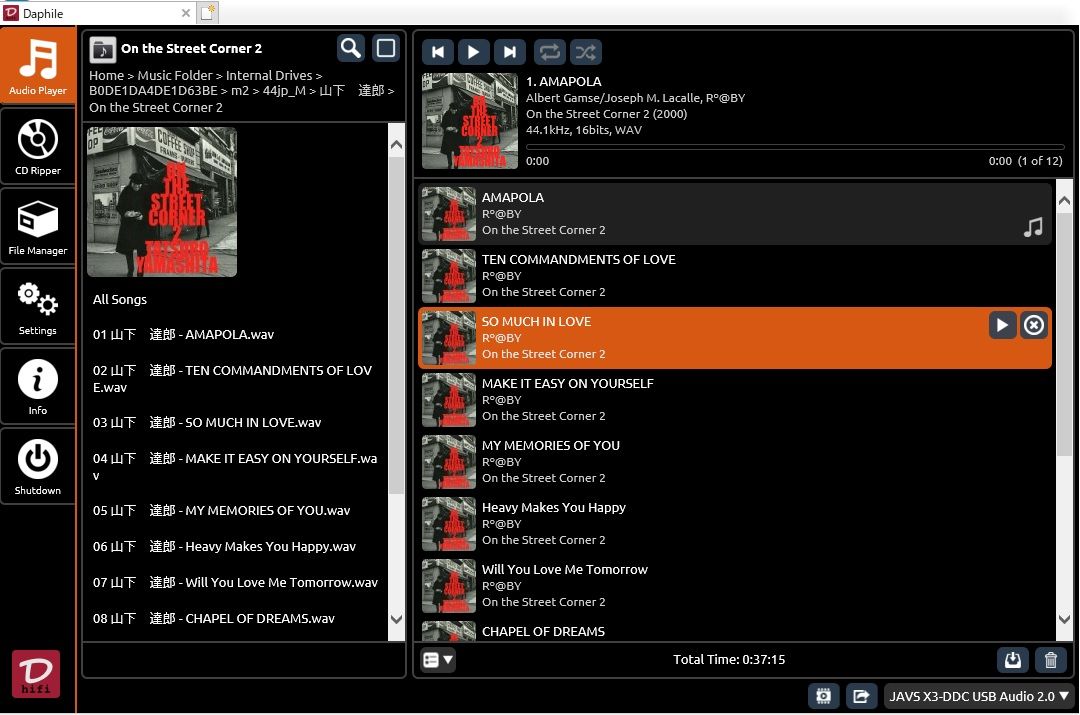The width and height of the screenshot is (1080, 715).
Task: Open search with the magnifier icon
Action: (x=351, y=49)
